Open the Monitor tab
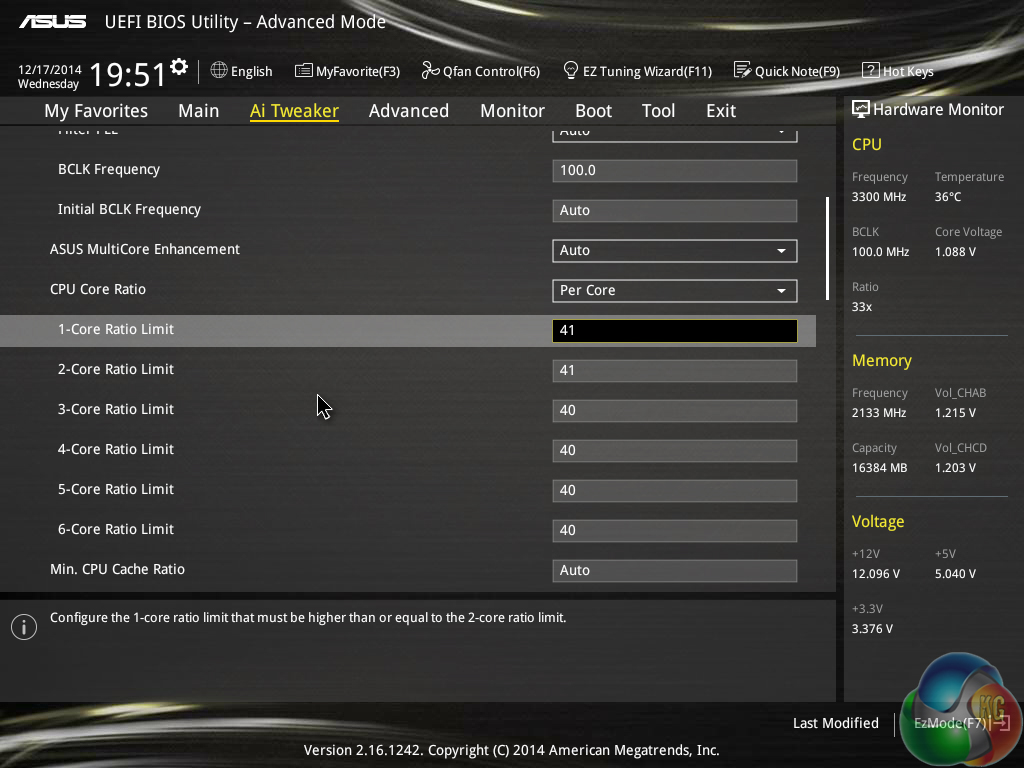1024x768 pixels. click(x=513, y=111)
